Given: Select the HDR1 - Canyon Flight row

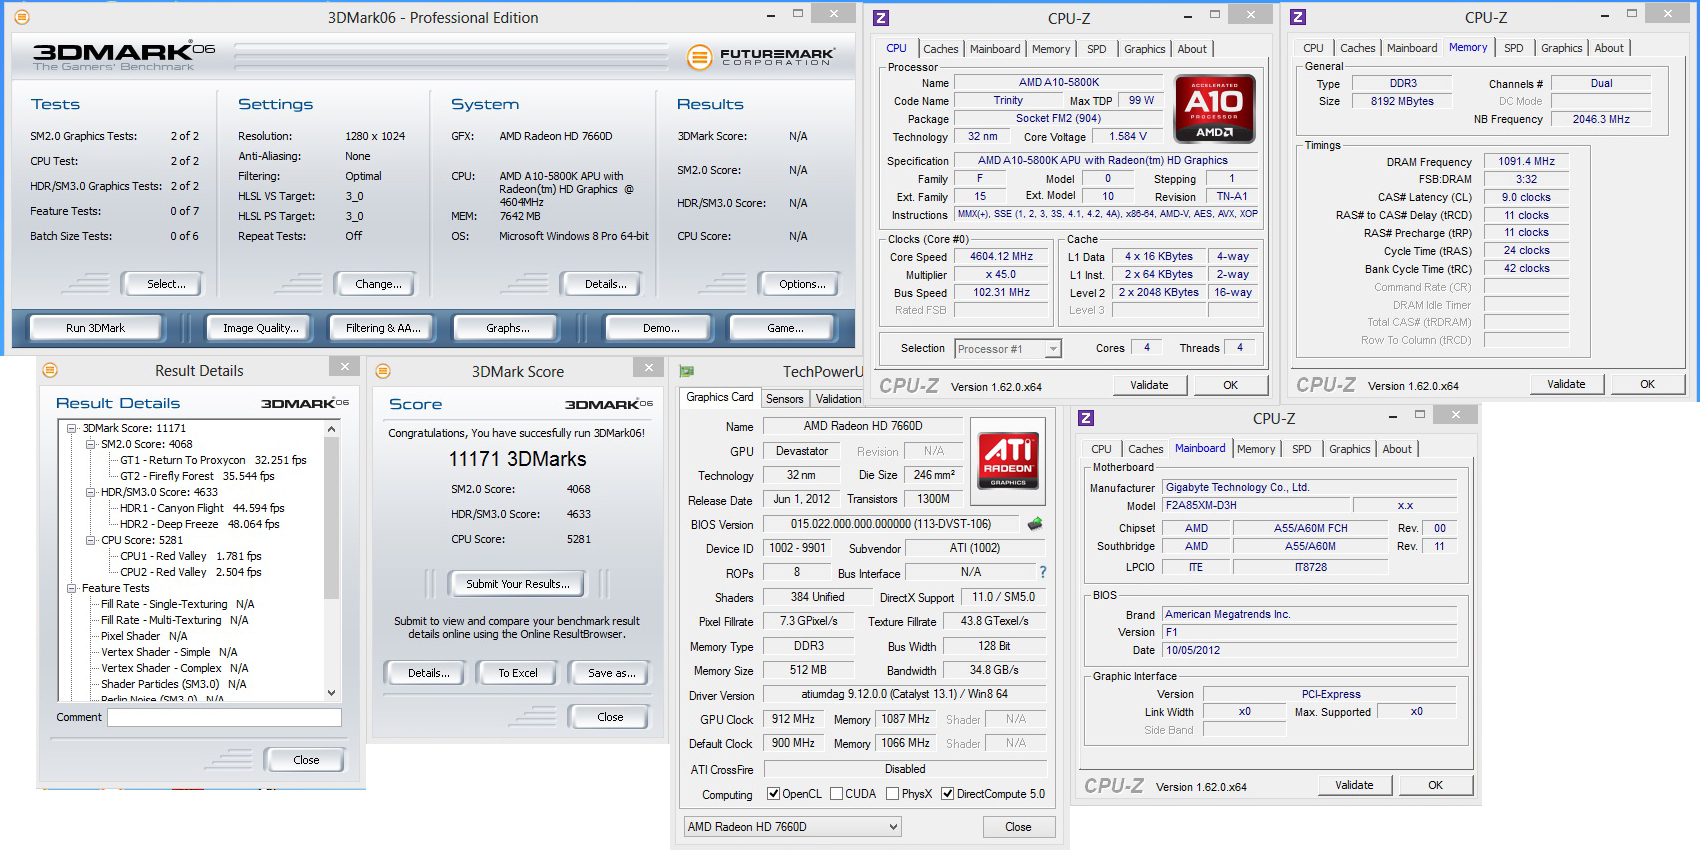Looking at the screenshot, I should [x=202, y=508].
